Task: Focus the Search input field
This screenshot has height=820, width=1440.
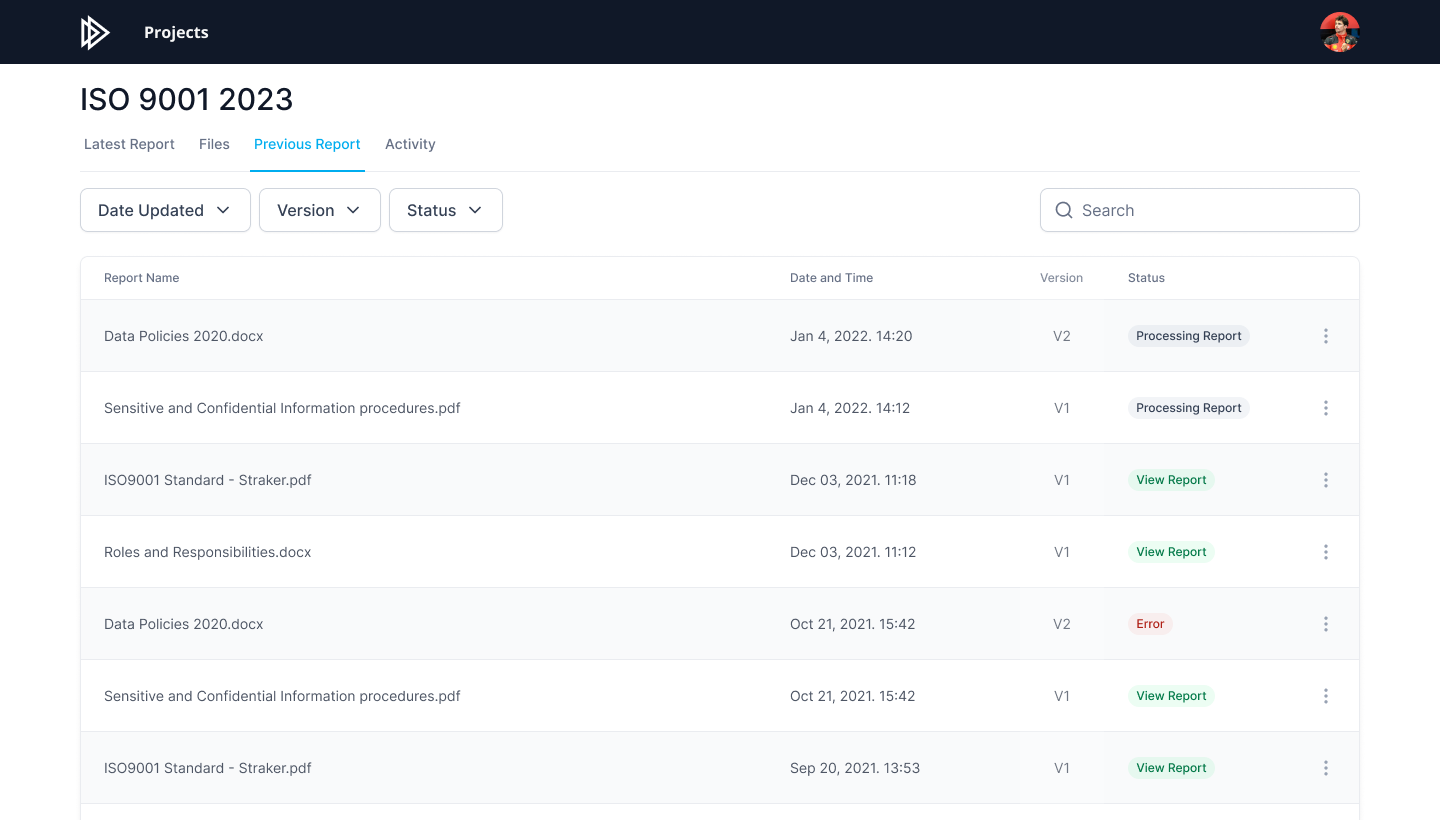Action: [1200, 210]
